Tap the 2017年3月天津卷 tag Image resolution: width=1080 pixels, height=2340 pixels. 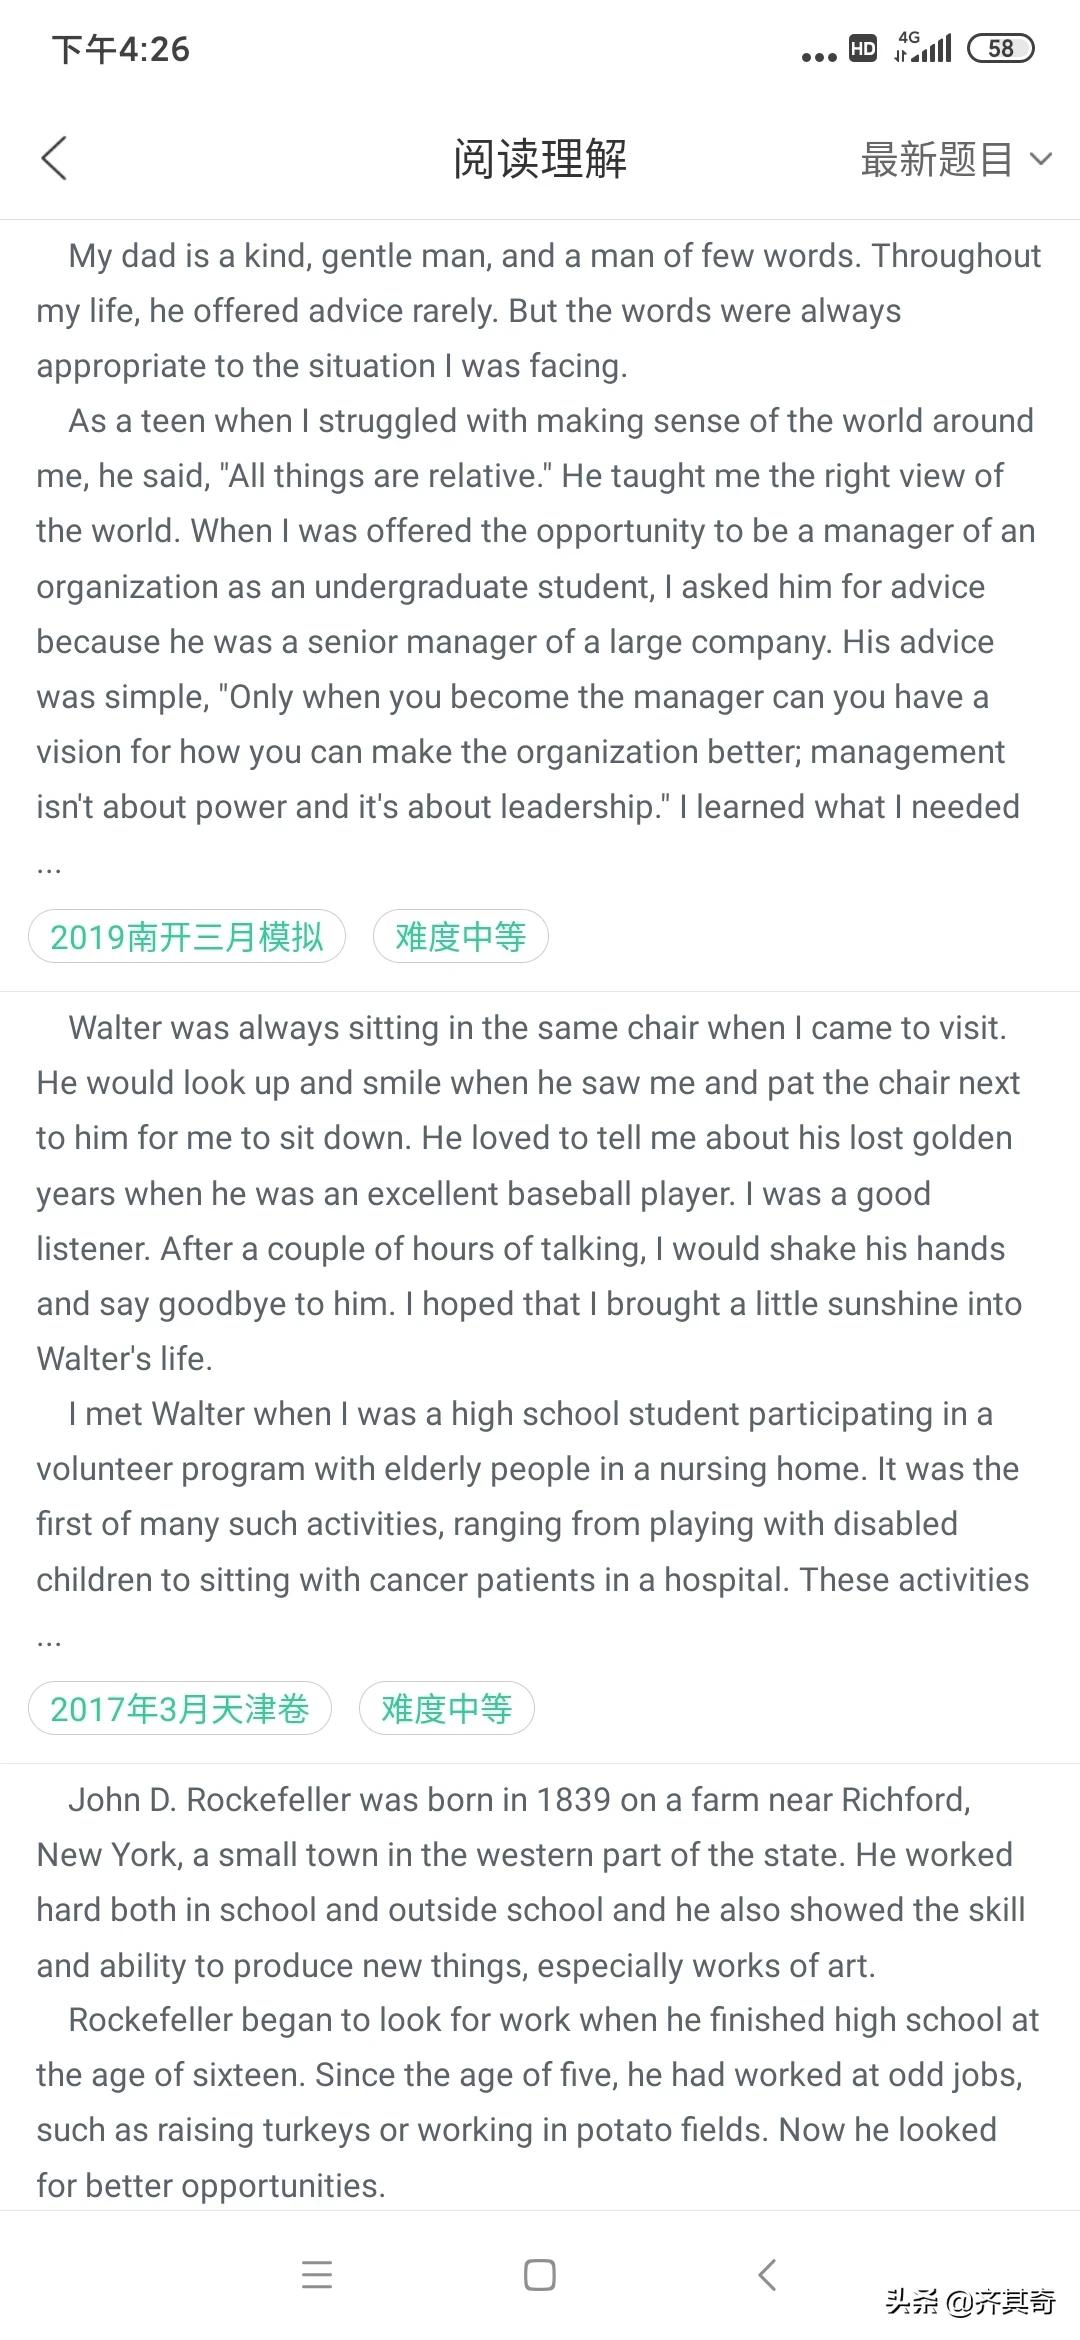point(180,1709)
